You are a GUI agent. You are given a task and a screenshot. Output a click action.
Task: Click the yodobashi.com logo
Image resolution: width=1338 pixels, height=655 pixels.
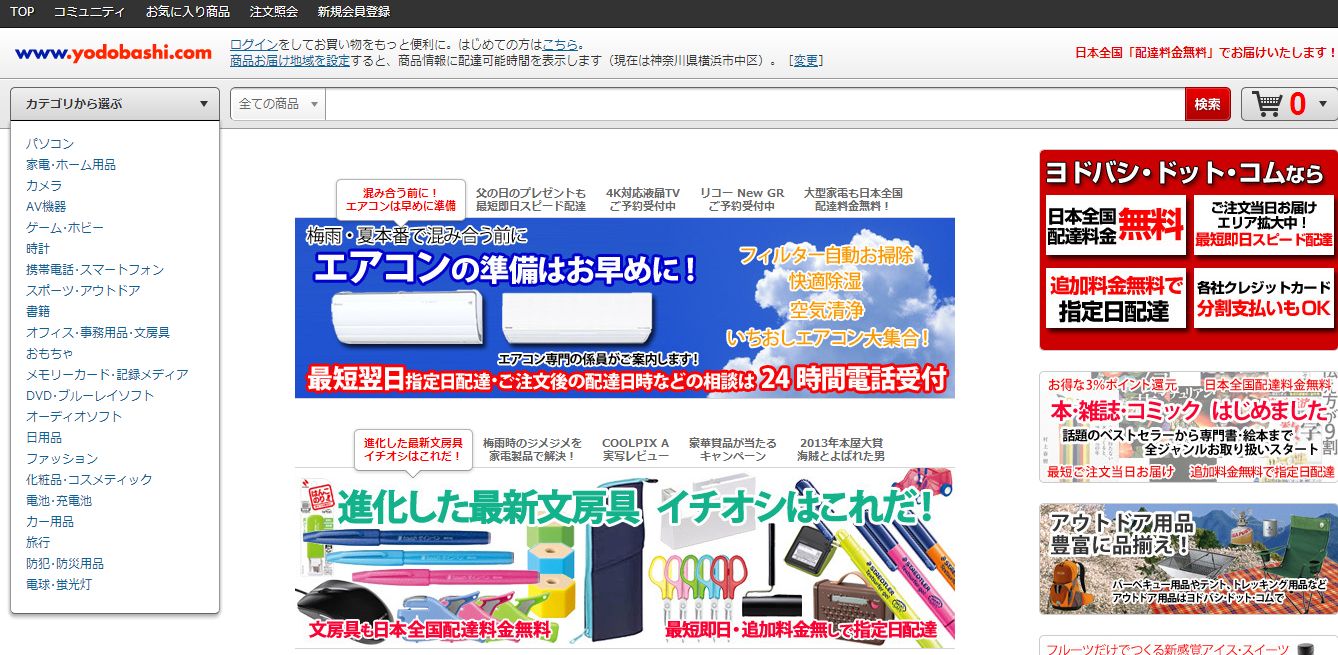pyautogui.click(x=113, y=53)
